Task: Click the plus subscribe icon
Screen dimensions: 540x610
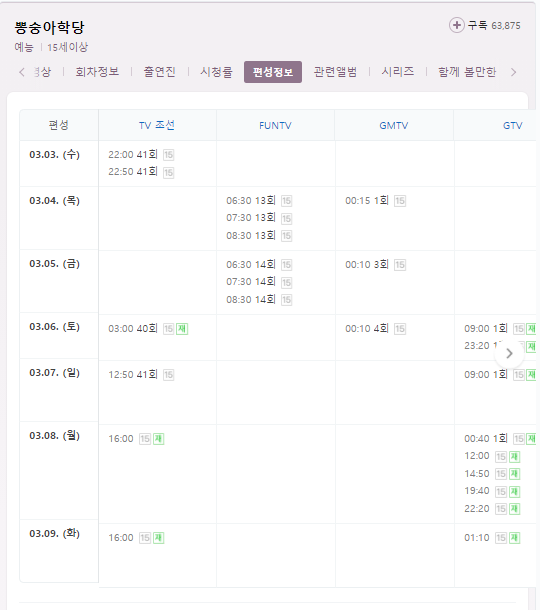Action: pos(457,25)
